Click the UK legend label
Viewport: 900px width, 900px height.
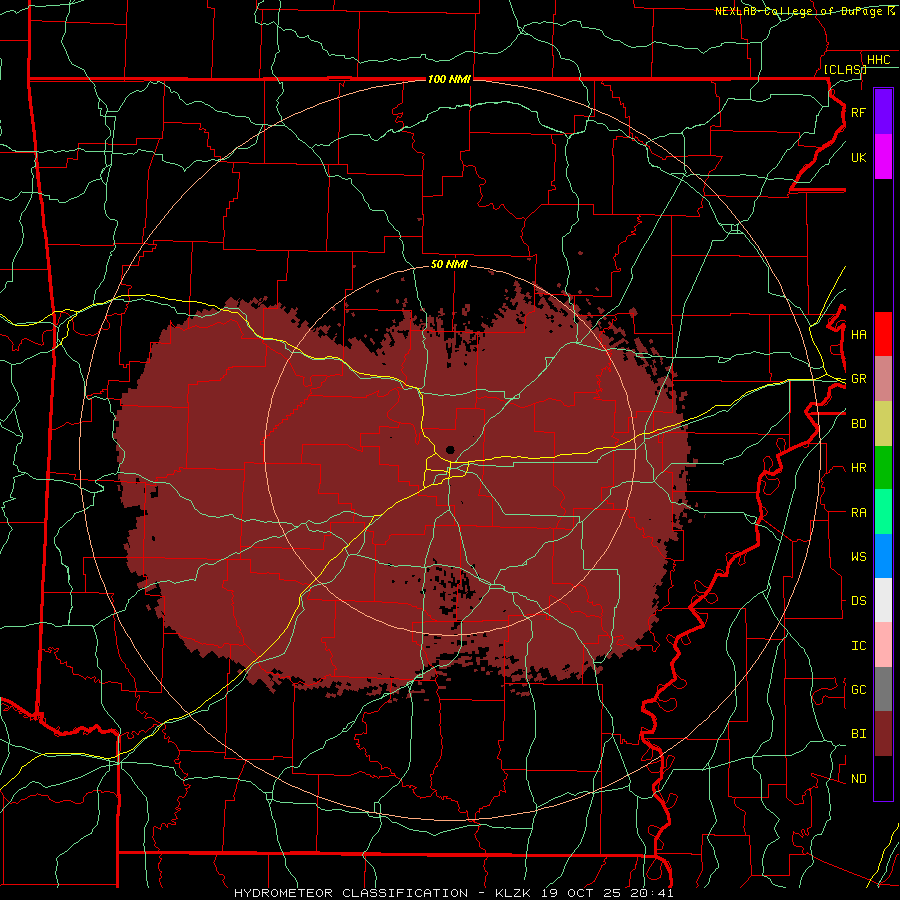tap(858, 157)
